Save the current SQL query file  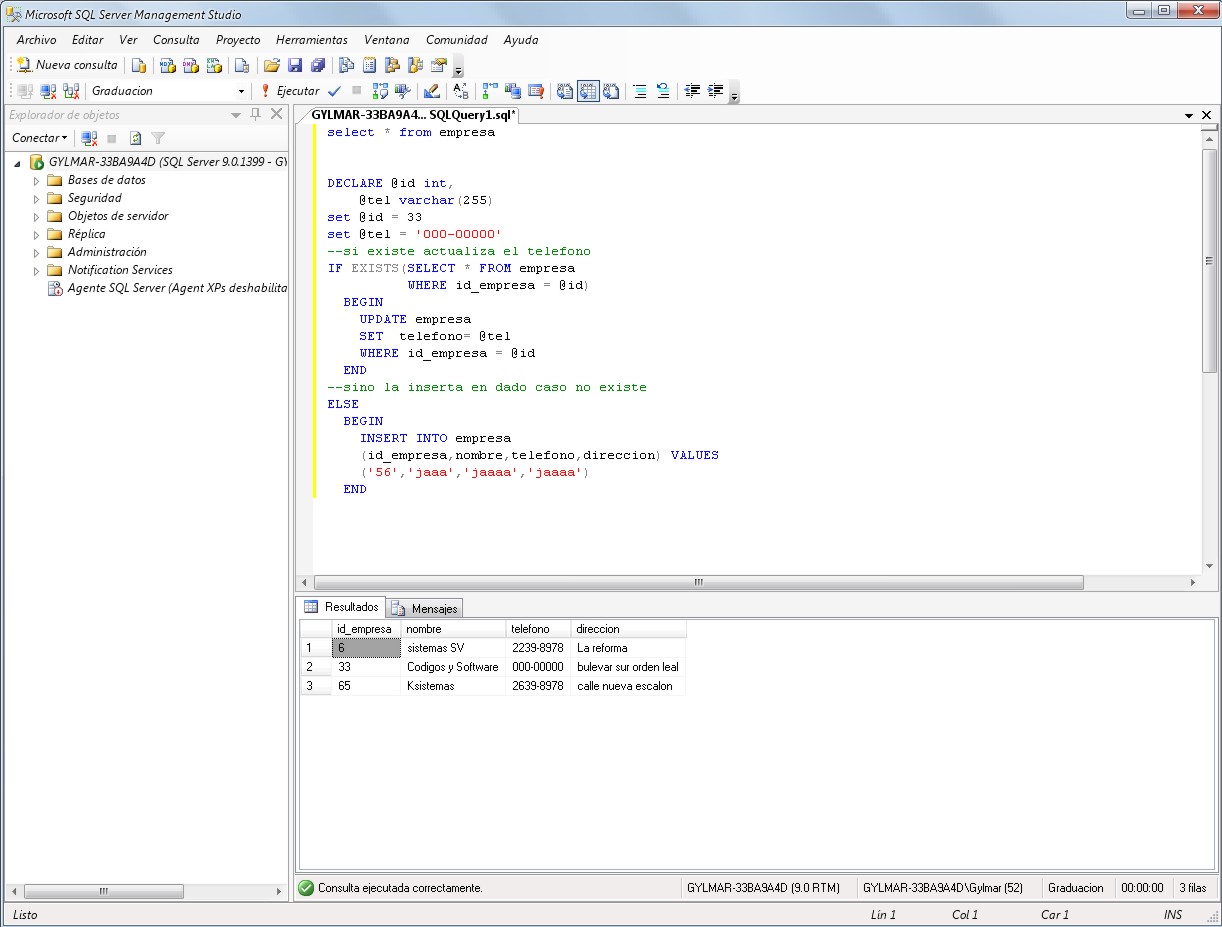[x=294, y=64]
